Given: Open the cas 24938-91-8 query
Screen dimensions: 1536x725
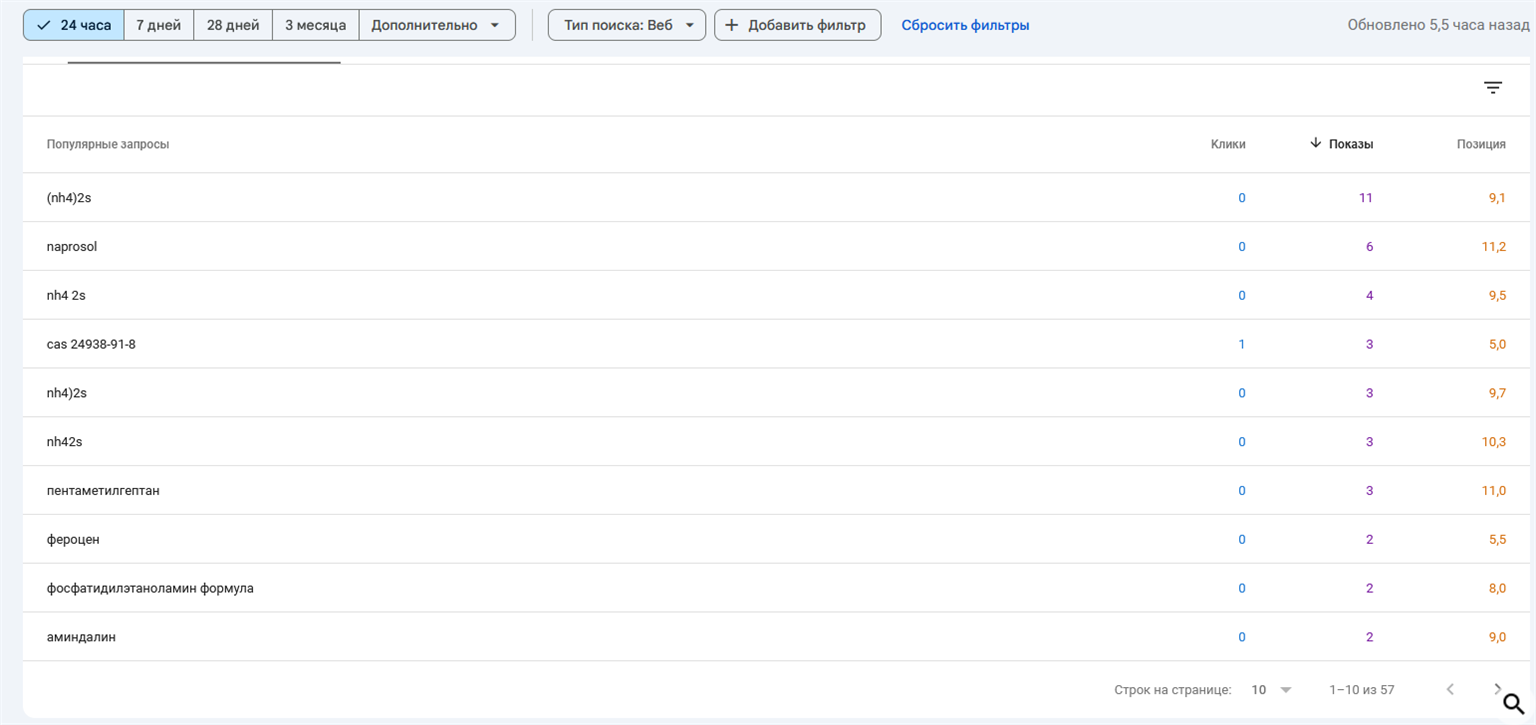Looking at the screenshot, I should [x=91, y=344].
